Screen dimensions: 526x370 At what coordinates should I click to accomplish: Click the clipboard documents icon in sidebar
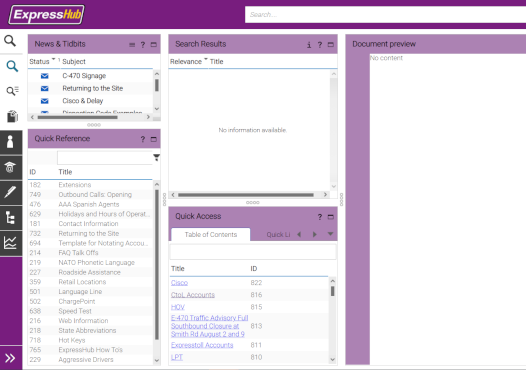[12, 116]
